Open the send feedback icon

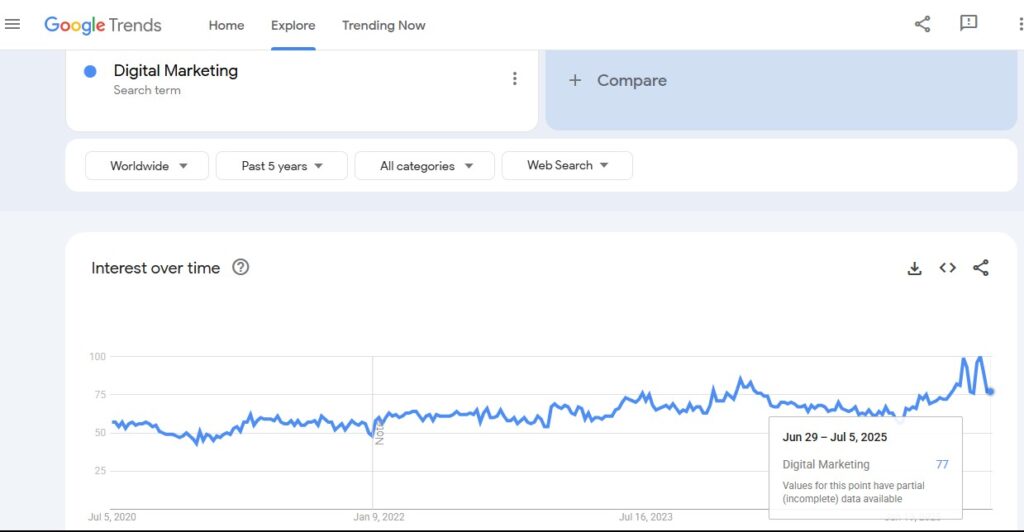pos(968,23)
